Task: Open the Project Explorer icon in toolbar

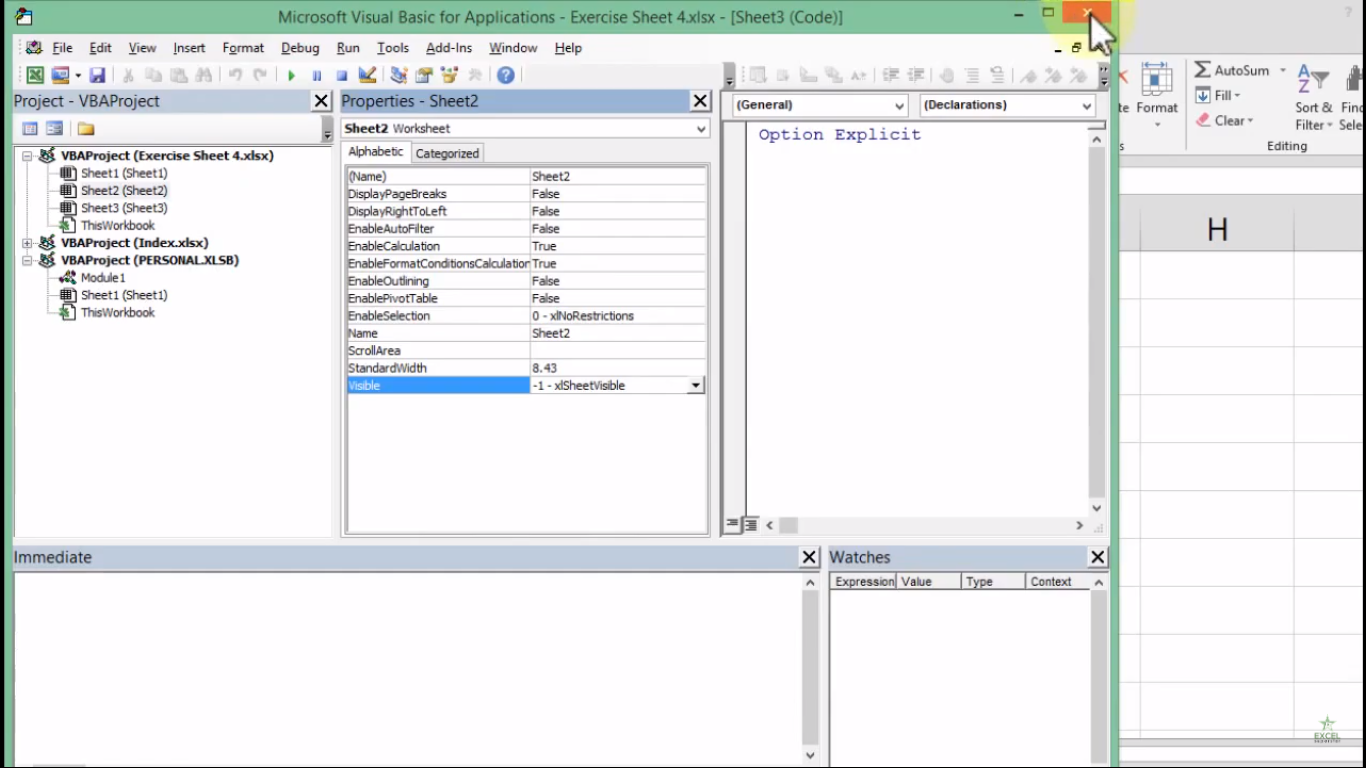Action: (x=399, y=75)
